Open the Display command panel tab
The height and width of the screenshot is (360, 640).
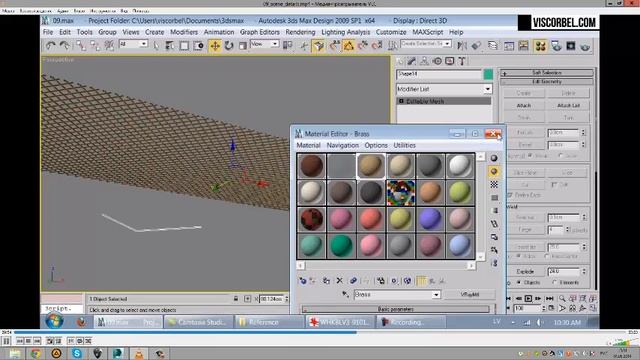tap(449, 61)
